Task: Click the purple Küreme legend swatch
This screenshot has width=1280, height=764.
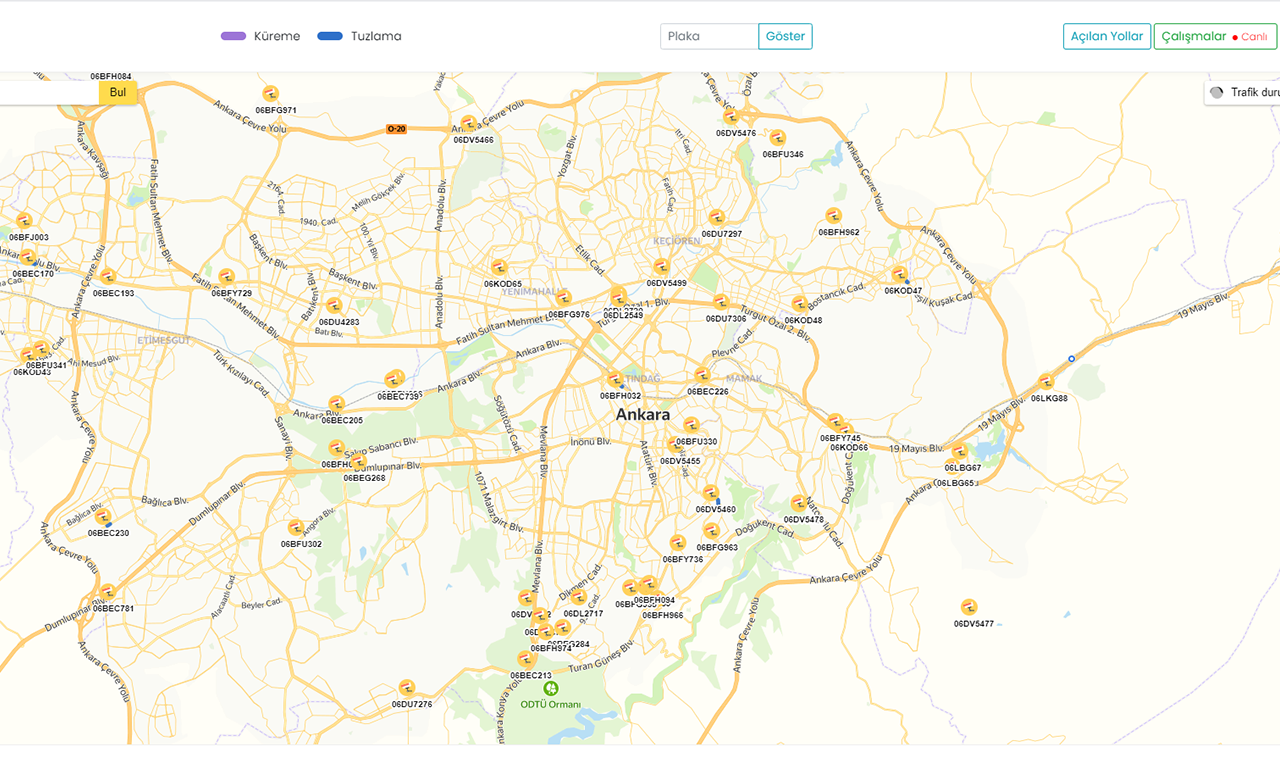Action: (x=233, y=36)
